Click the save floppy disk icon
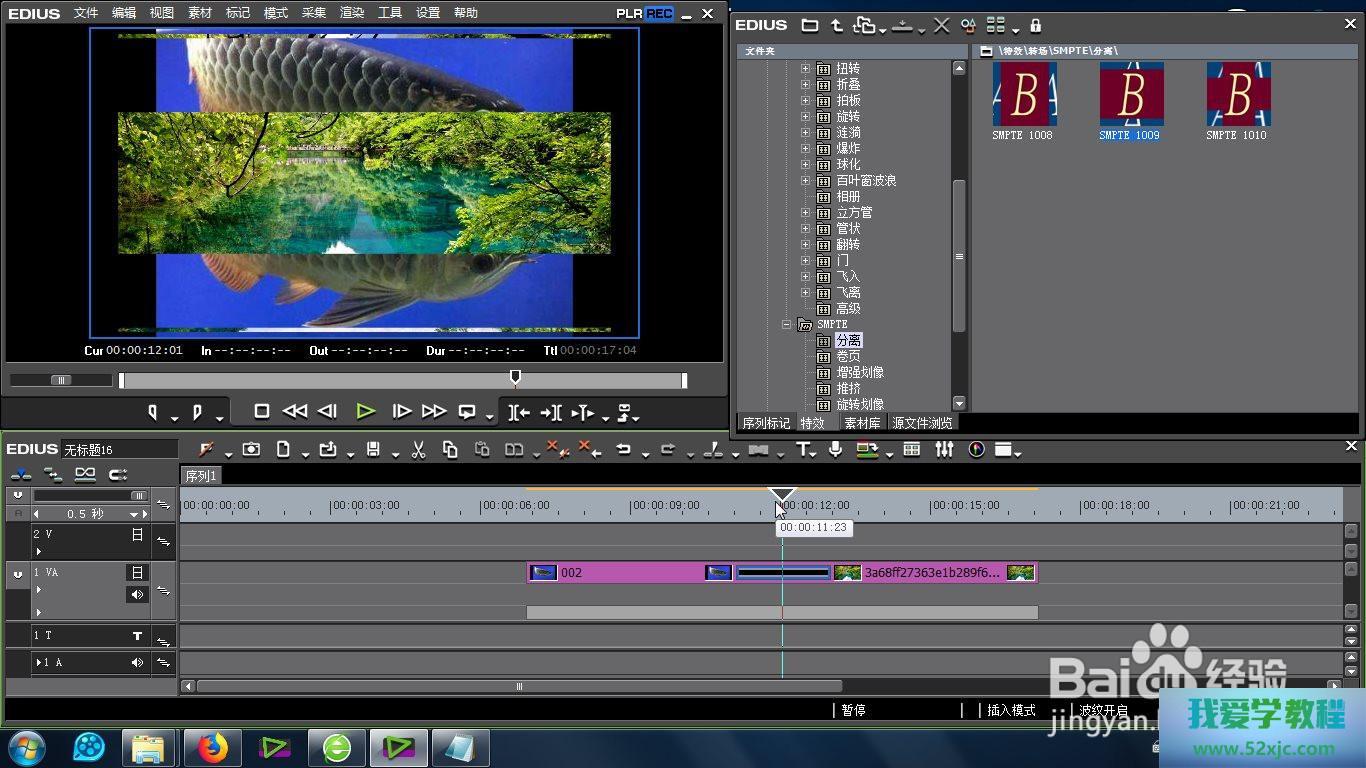The height and width of the screenshot is (768, 1366). point(373,450)
